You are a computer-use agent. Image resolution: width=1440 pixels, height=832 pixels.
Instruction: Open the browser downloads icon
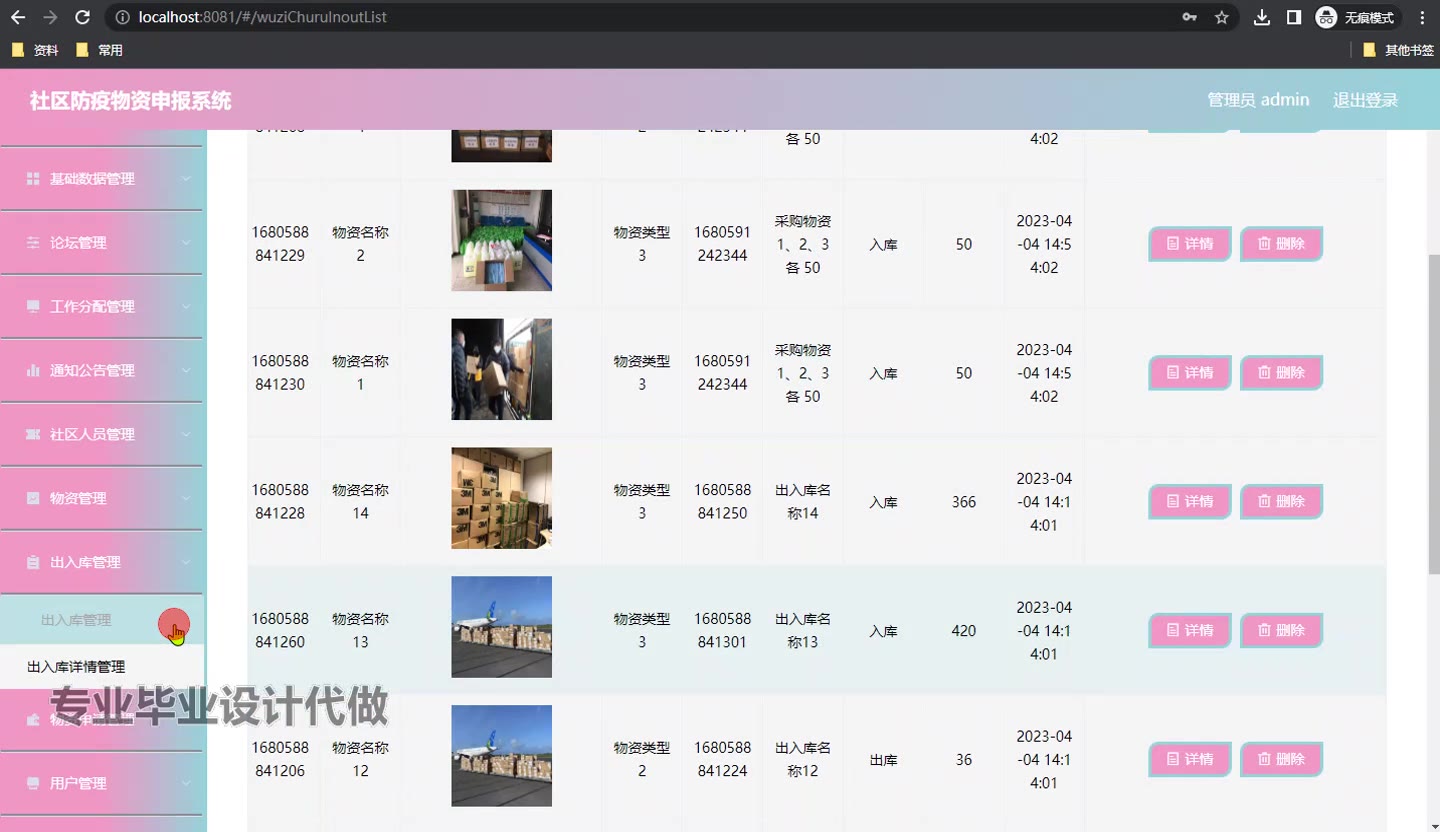[1262, 17]
